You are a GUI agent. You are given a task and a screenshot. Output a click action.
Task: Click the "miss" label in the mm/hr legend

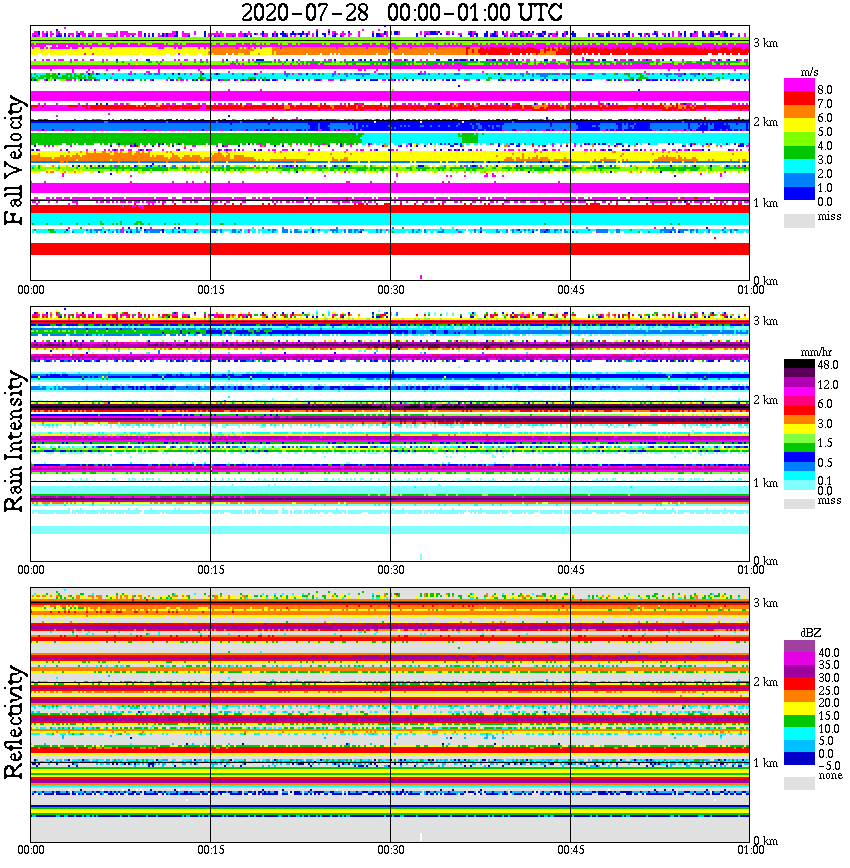829,500
